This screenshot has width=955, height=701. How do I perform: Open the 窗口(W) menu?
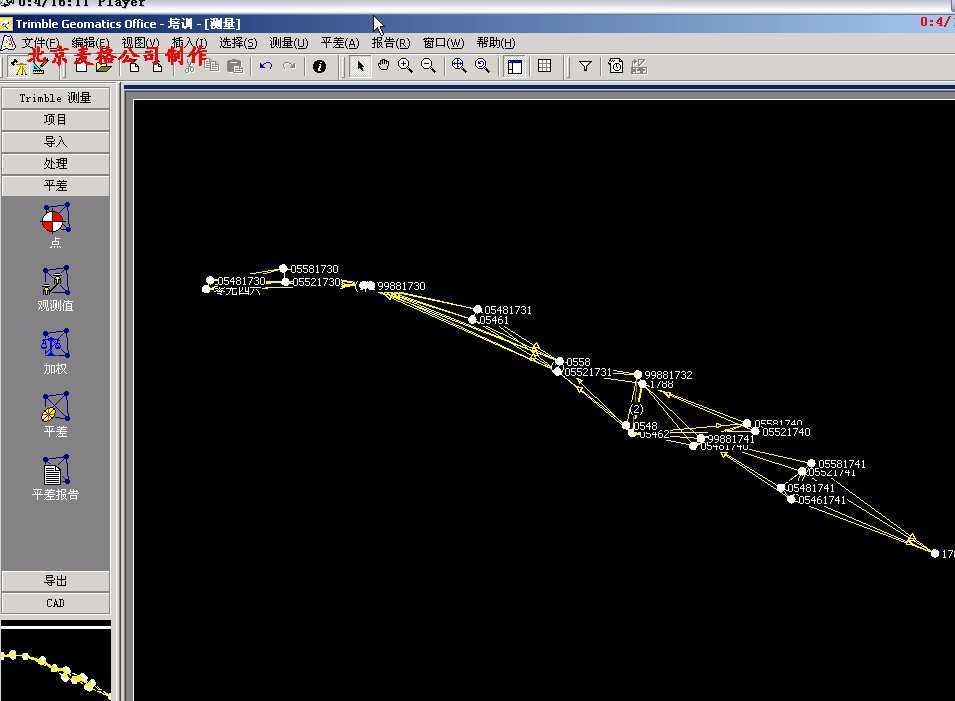coord(443,43)
